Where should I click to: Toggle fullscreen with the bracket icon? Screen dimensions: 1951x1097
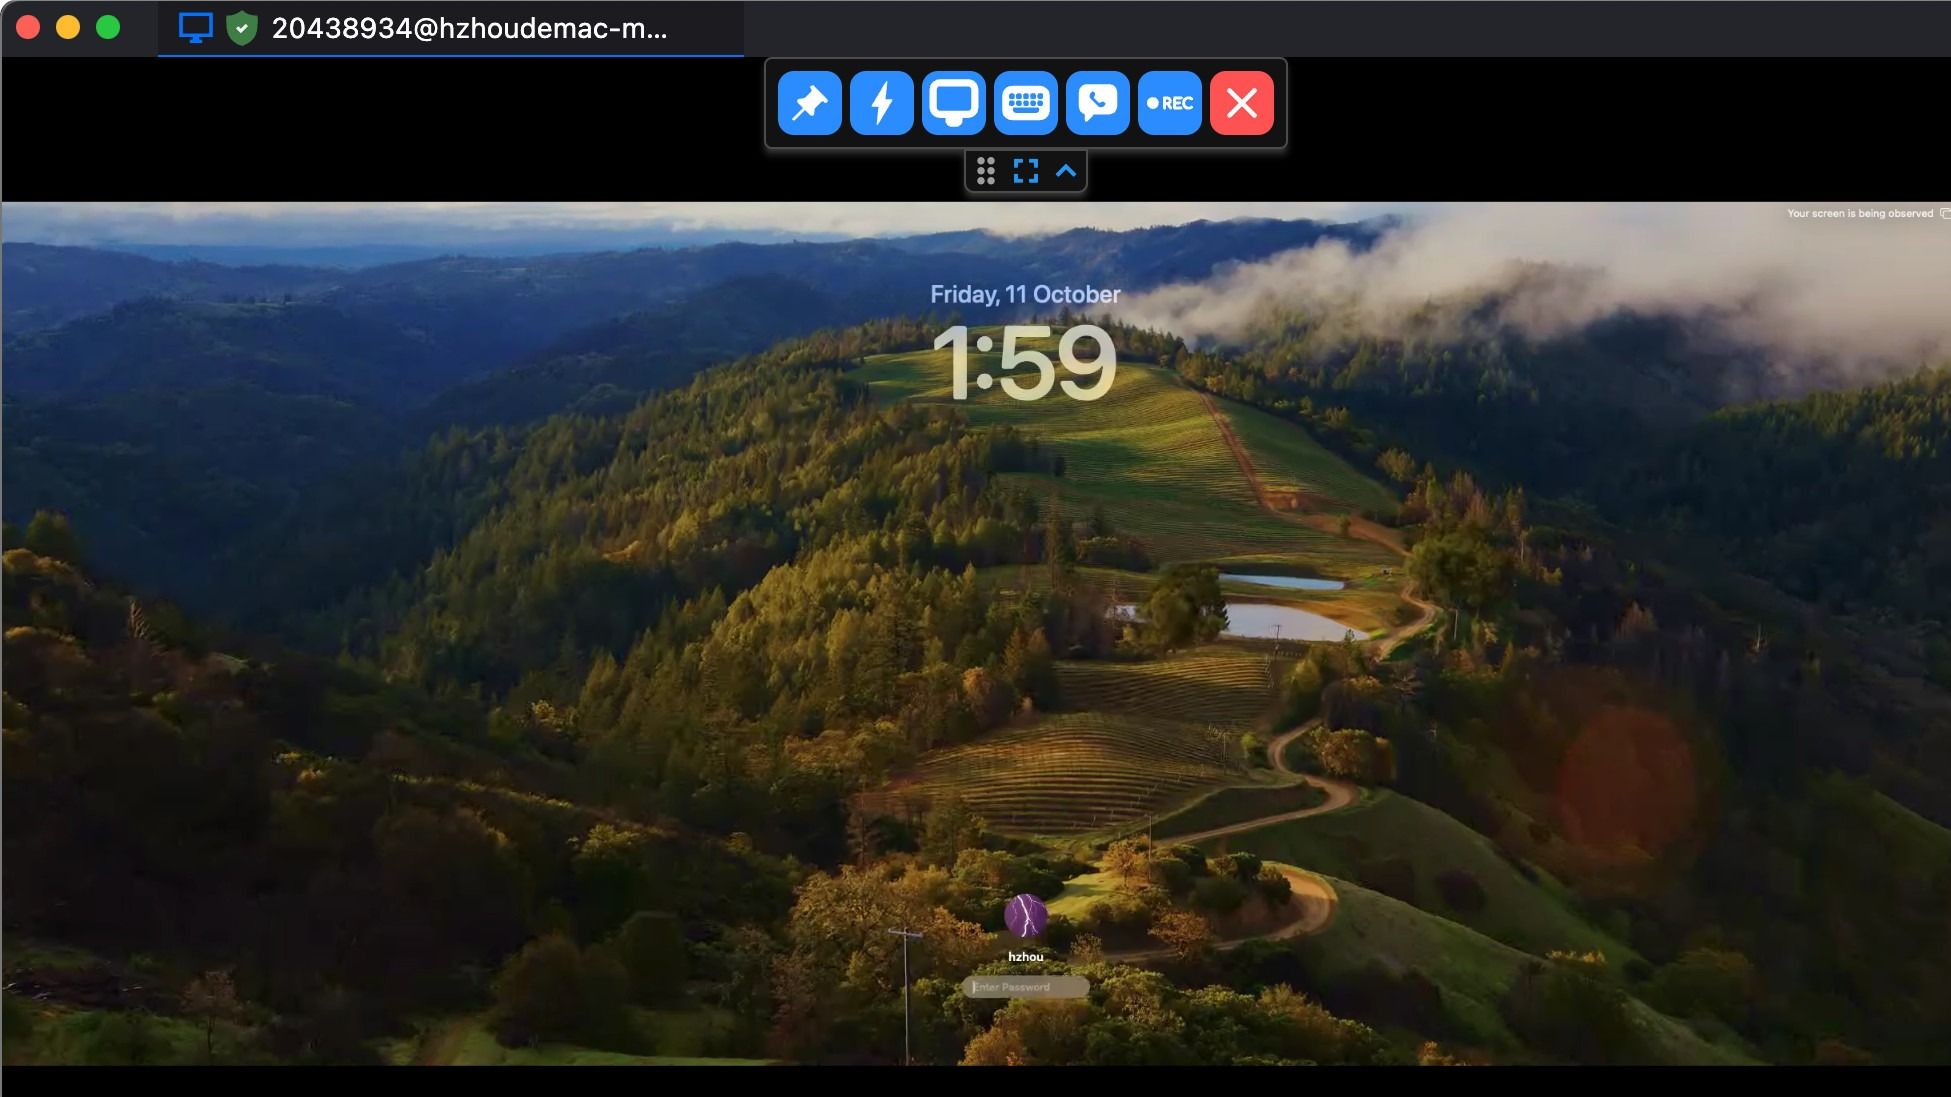point(1025,171)
